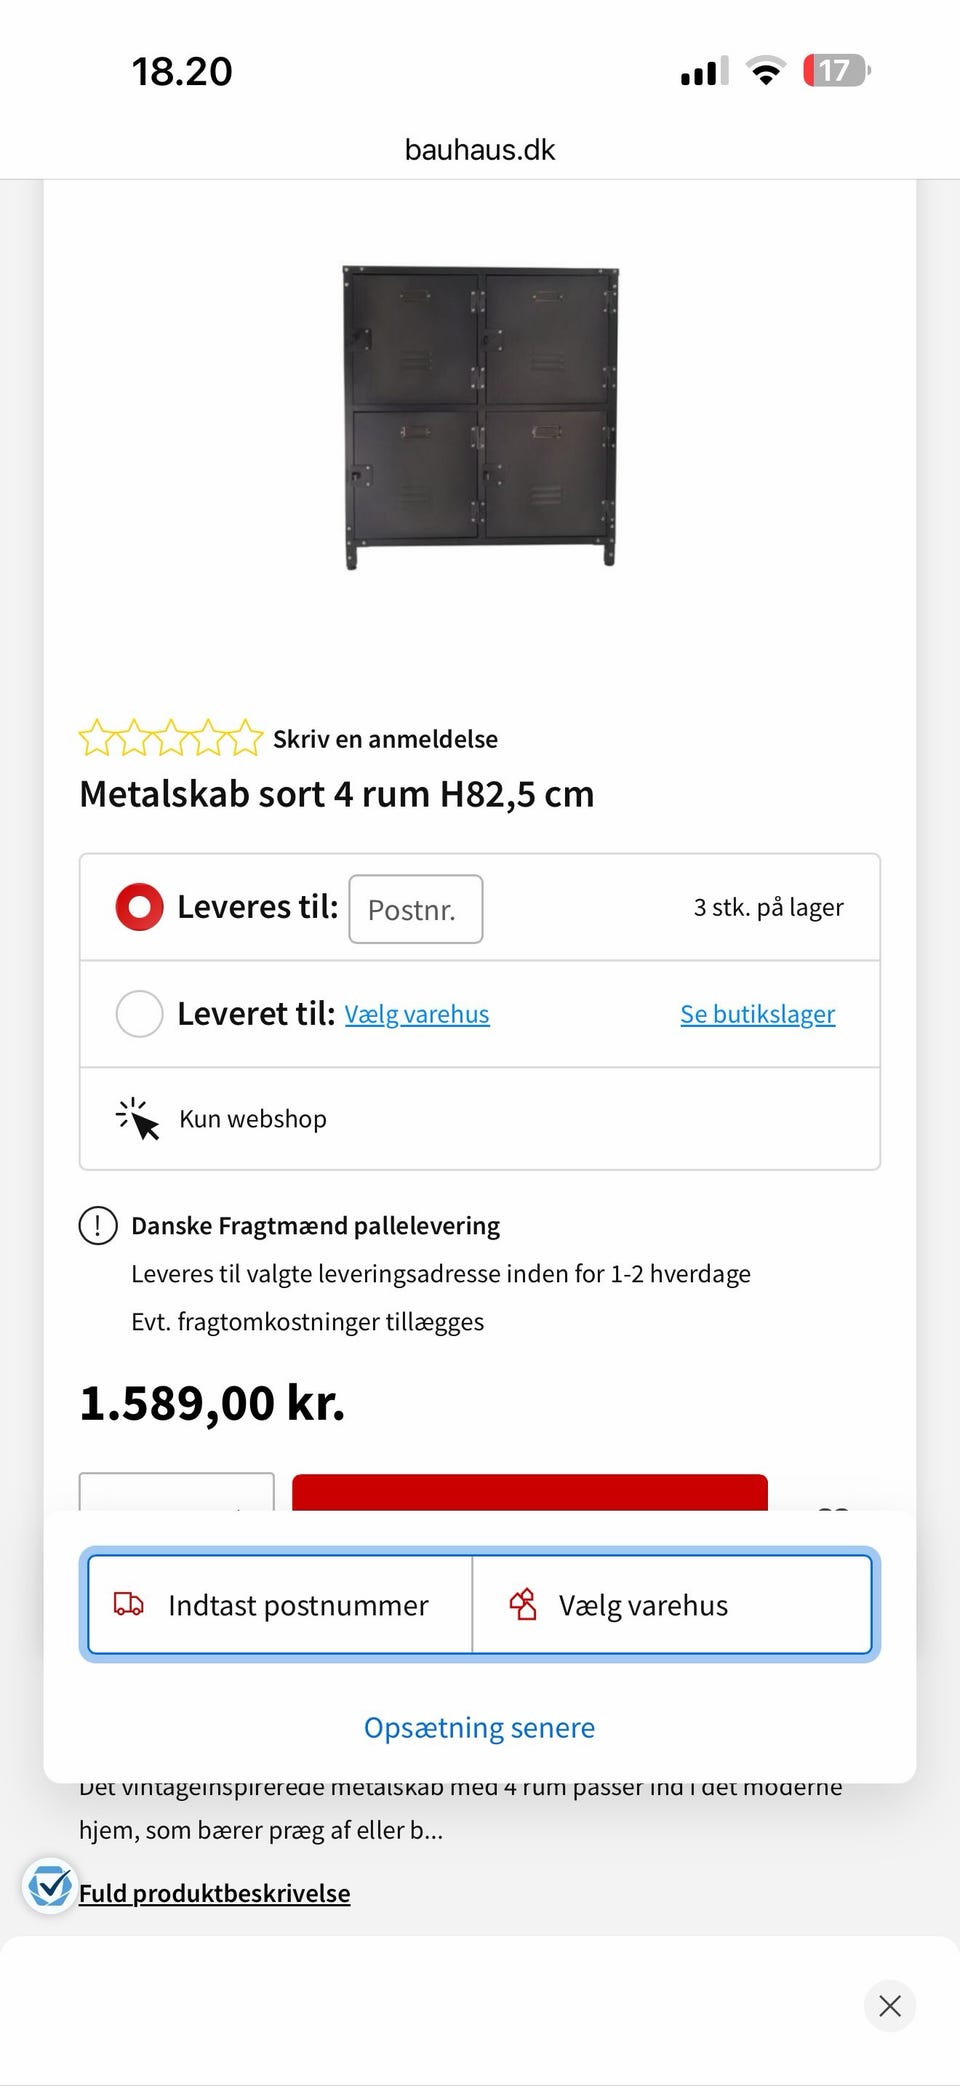
Task: Tap the 'Indtast postnummer' tab
Action: click(x=280, y=1605)
